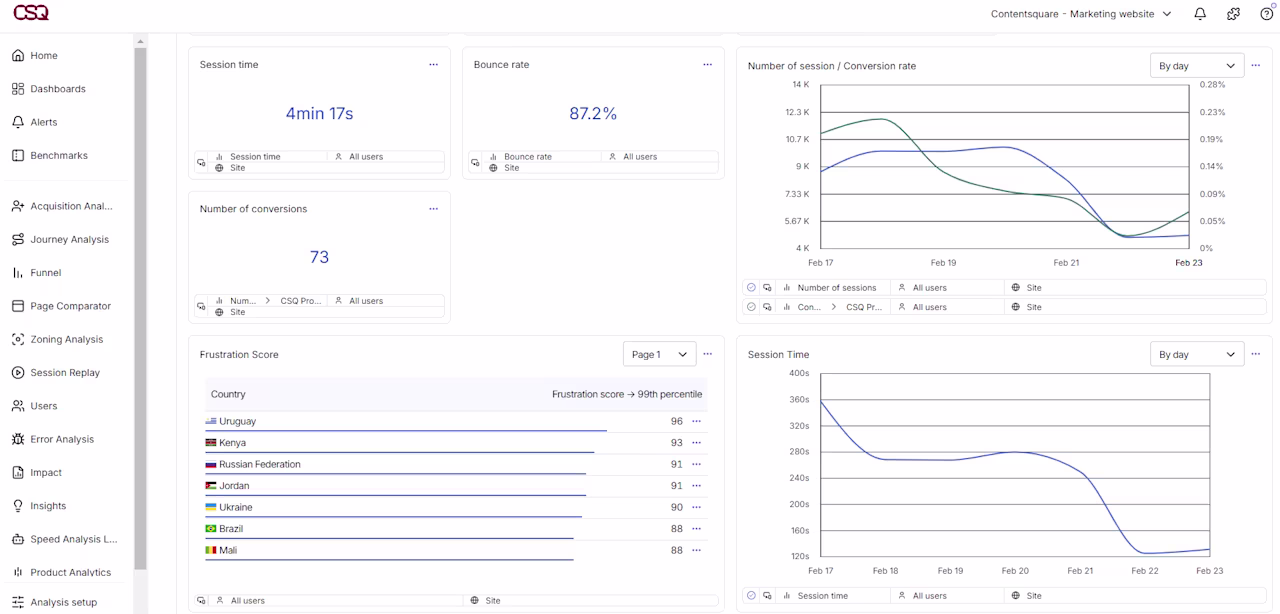Click the Mali frustration score bar
1280x614 pixels.
pyautogui.click(x=389, y=560)
